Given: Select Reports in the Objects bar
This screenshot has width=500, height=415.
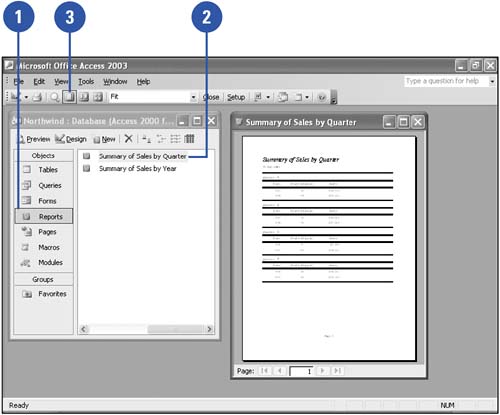Looking at the screenshot, I should pos(44,216).
